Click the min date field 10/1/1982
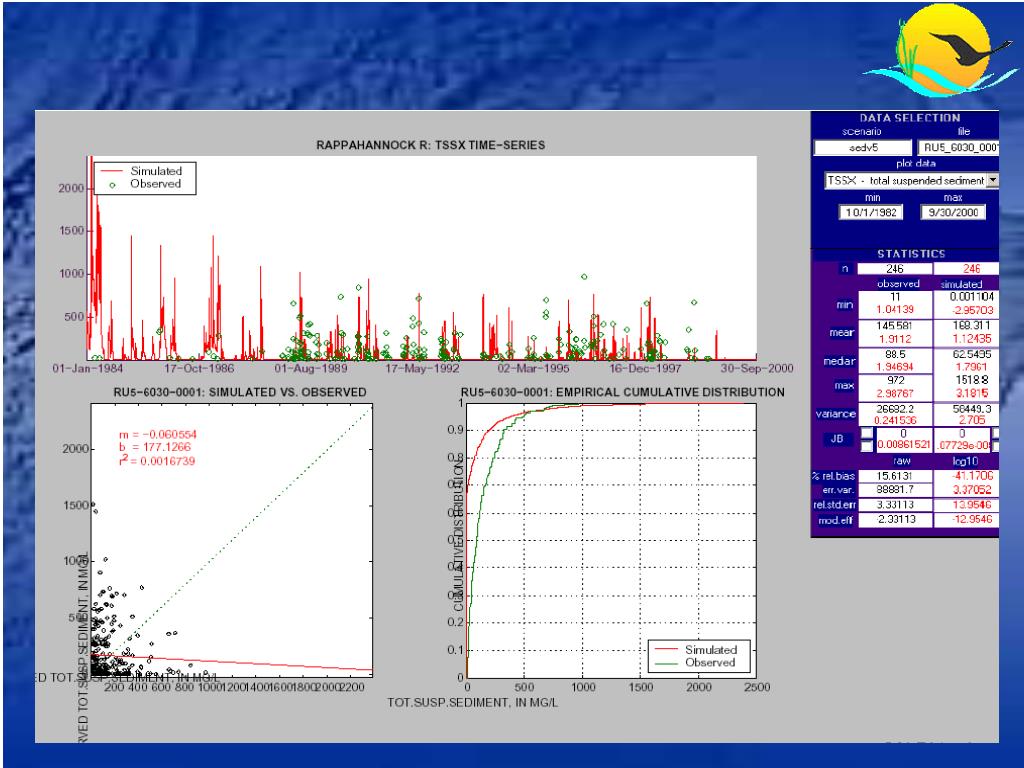Viewport: 1024px width, 768px height. (x=871, y=212)
